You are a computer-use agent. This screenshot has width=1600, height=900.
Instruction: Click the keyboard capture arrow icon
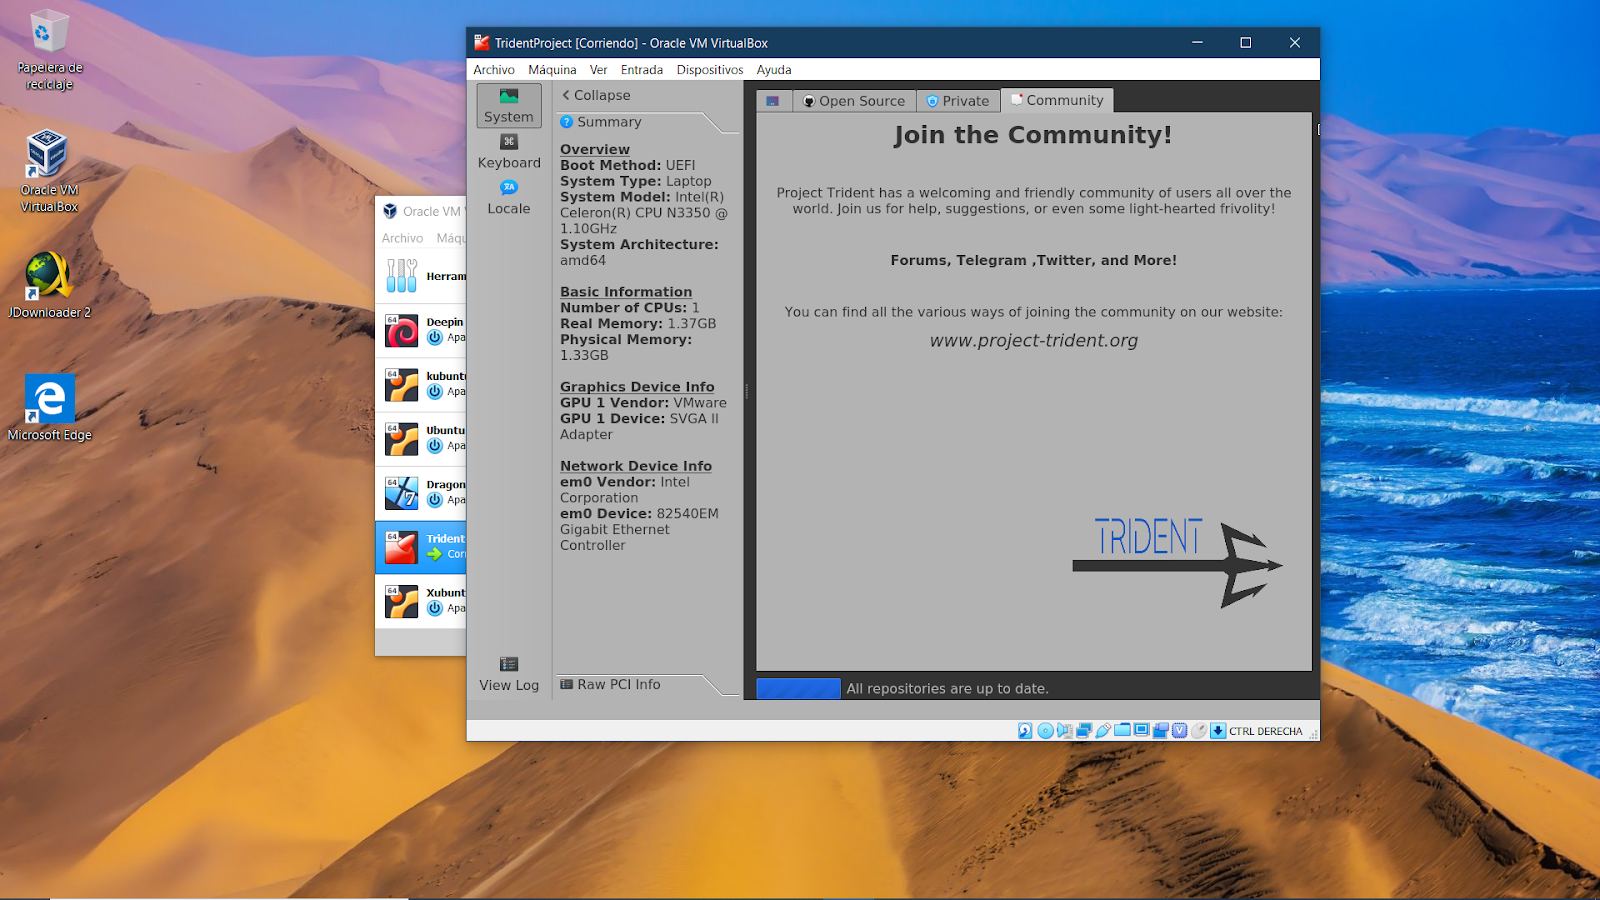pos(1218,731)
